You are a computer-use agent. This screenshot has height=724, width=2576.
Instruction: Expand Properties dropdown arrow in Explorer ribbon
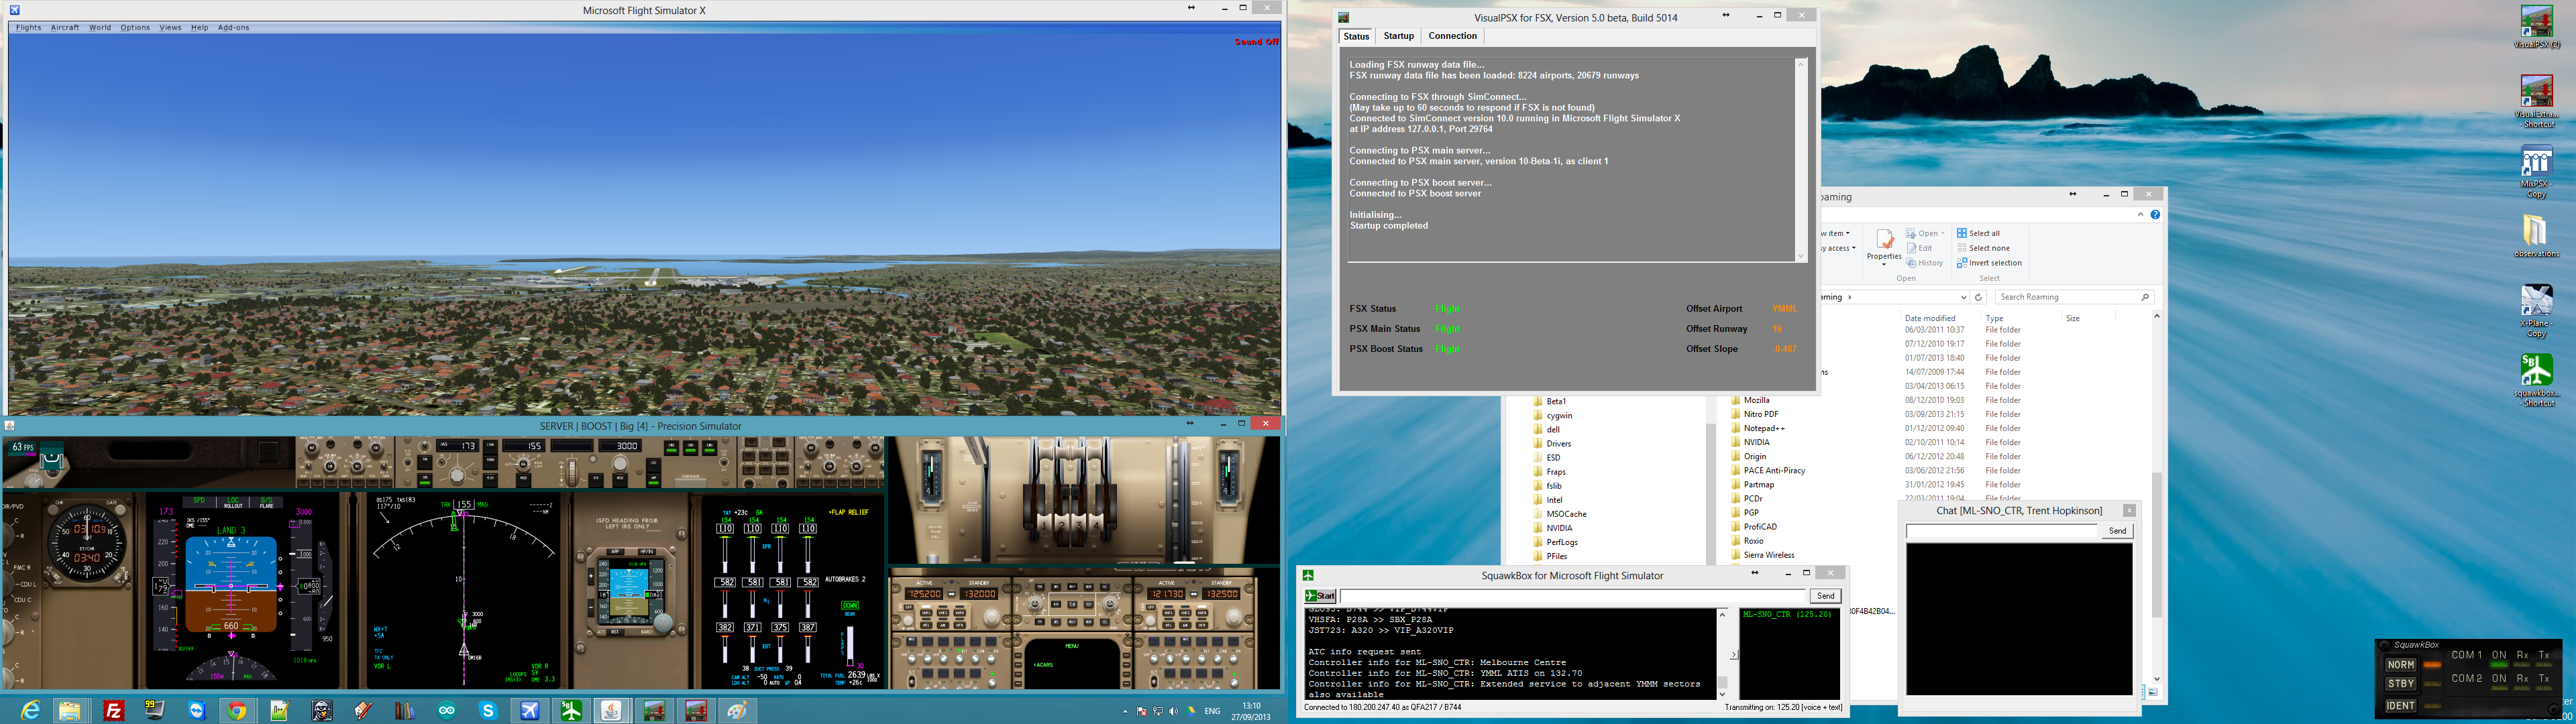(x=1884, y=264)
